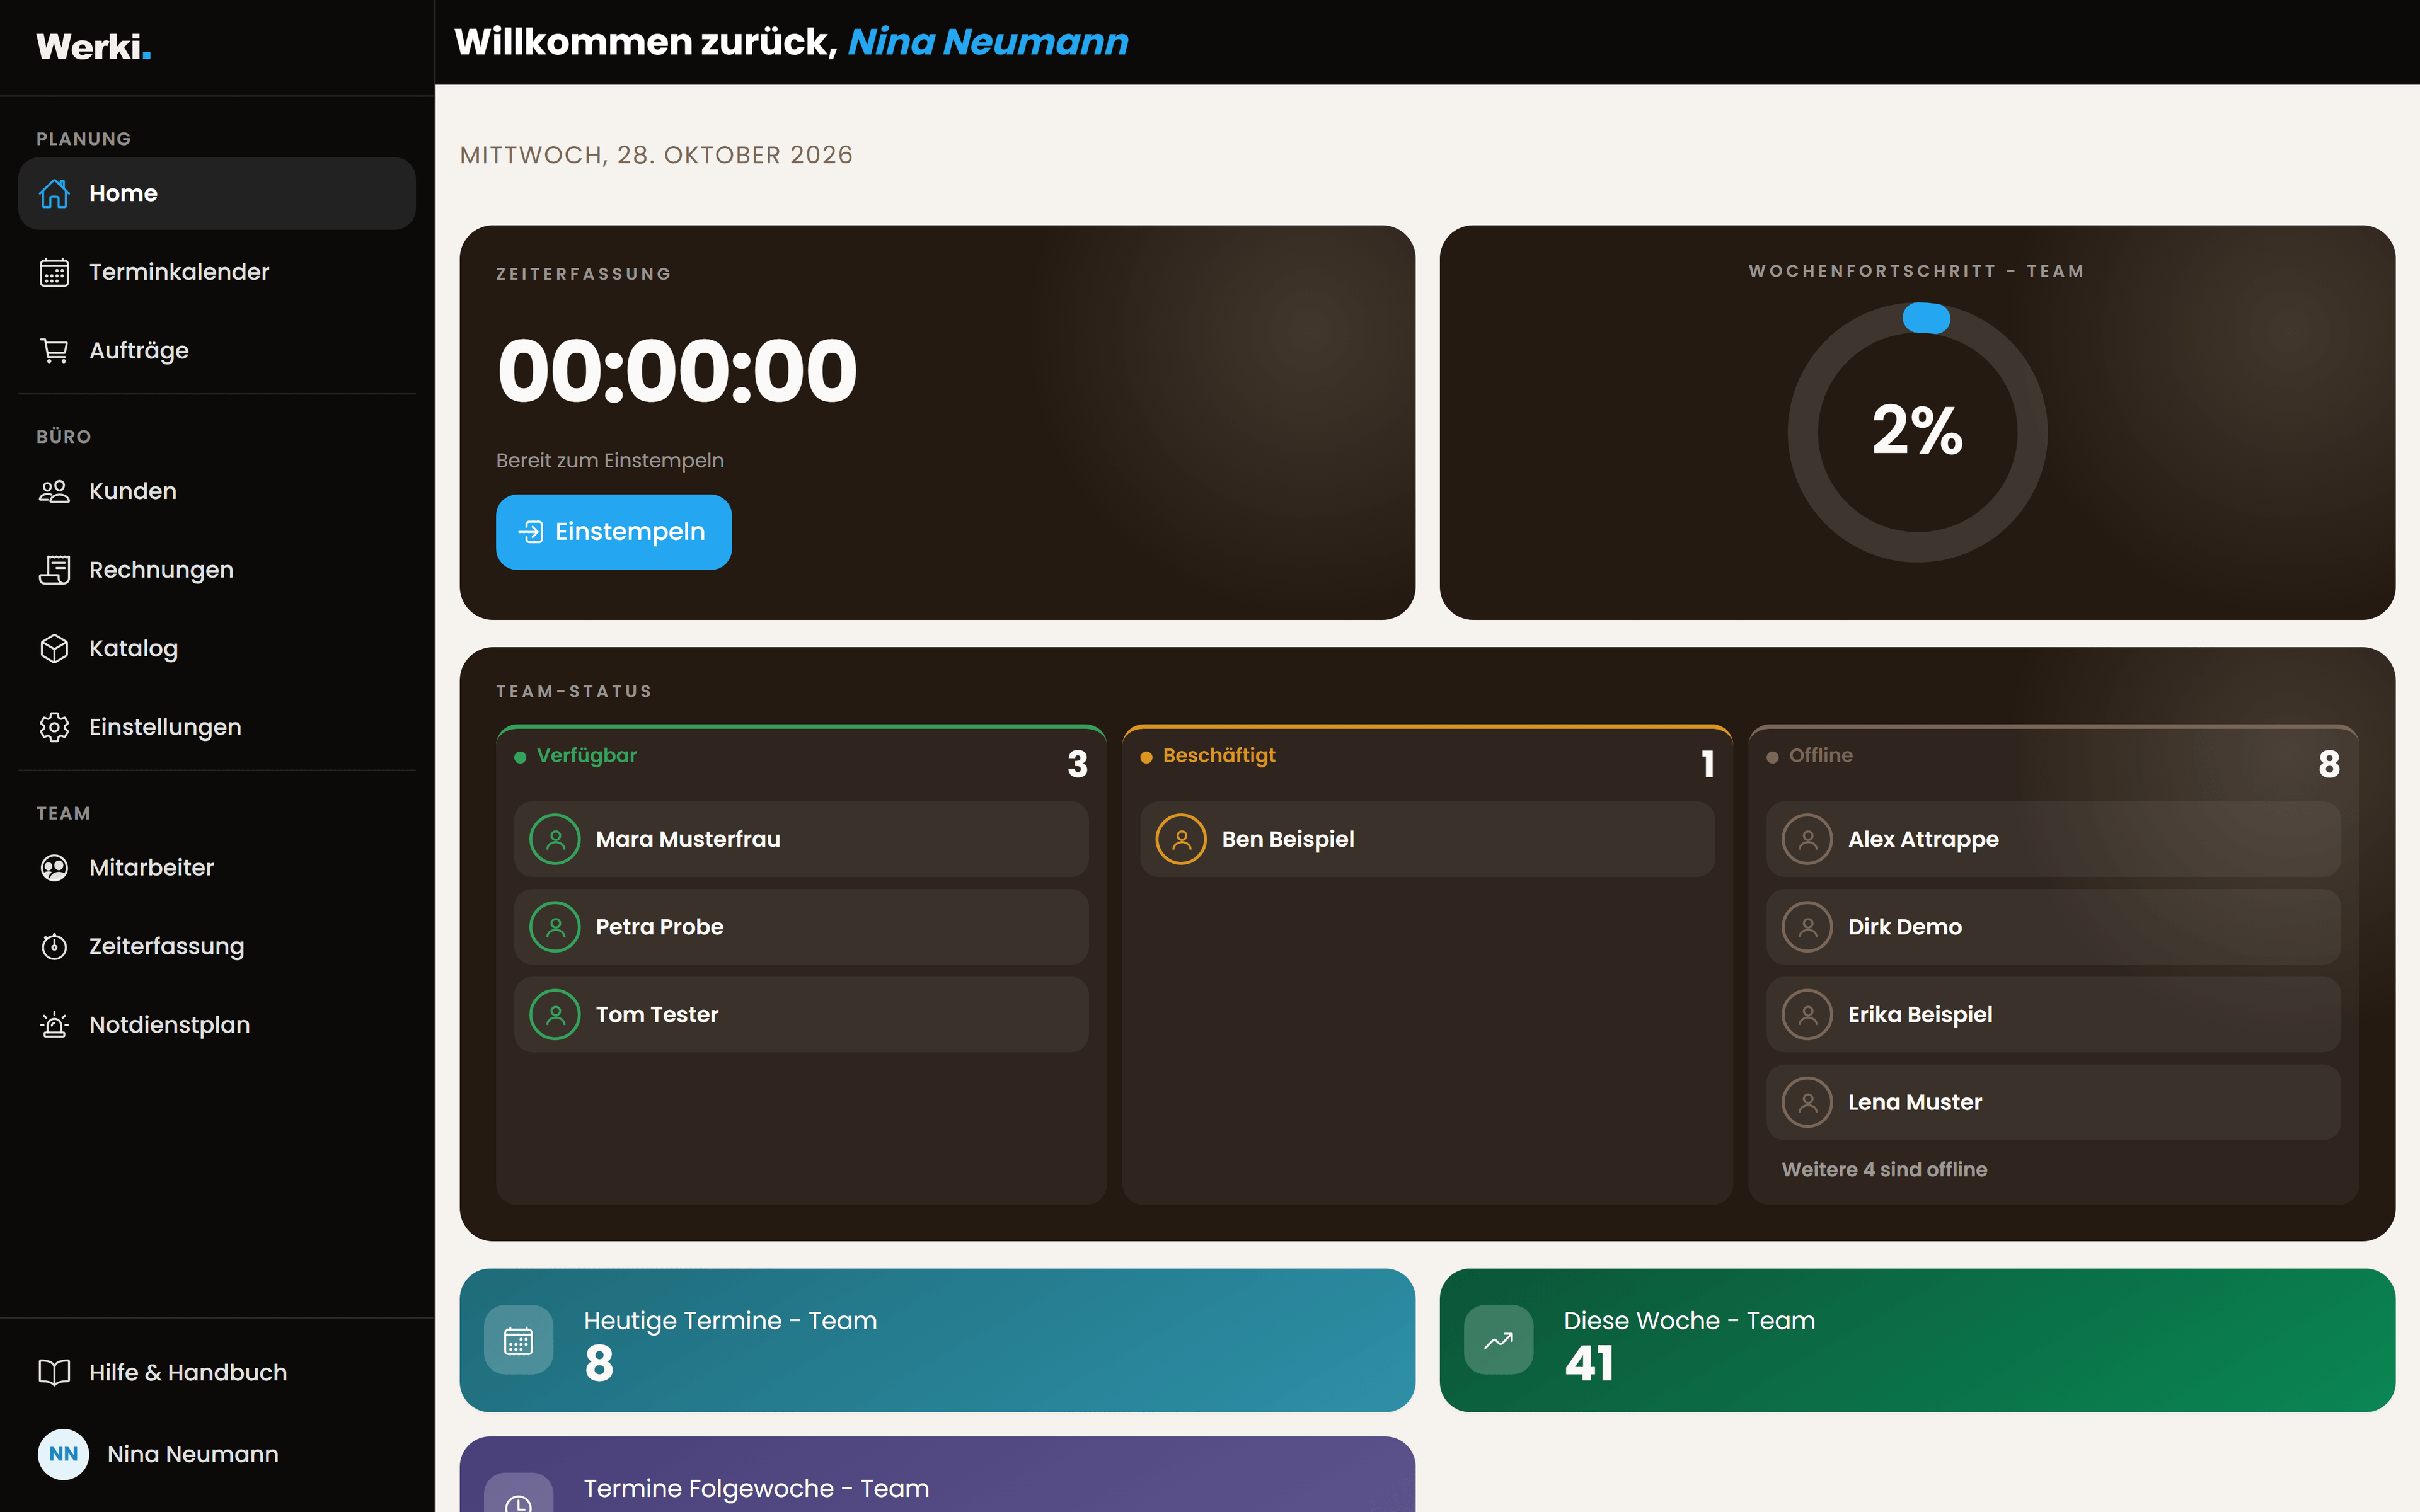The height and width of the screenshot is (1512, 2420).
Task: Click the Home house icon in sidebar
Action: coord(54,193)
